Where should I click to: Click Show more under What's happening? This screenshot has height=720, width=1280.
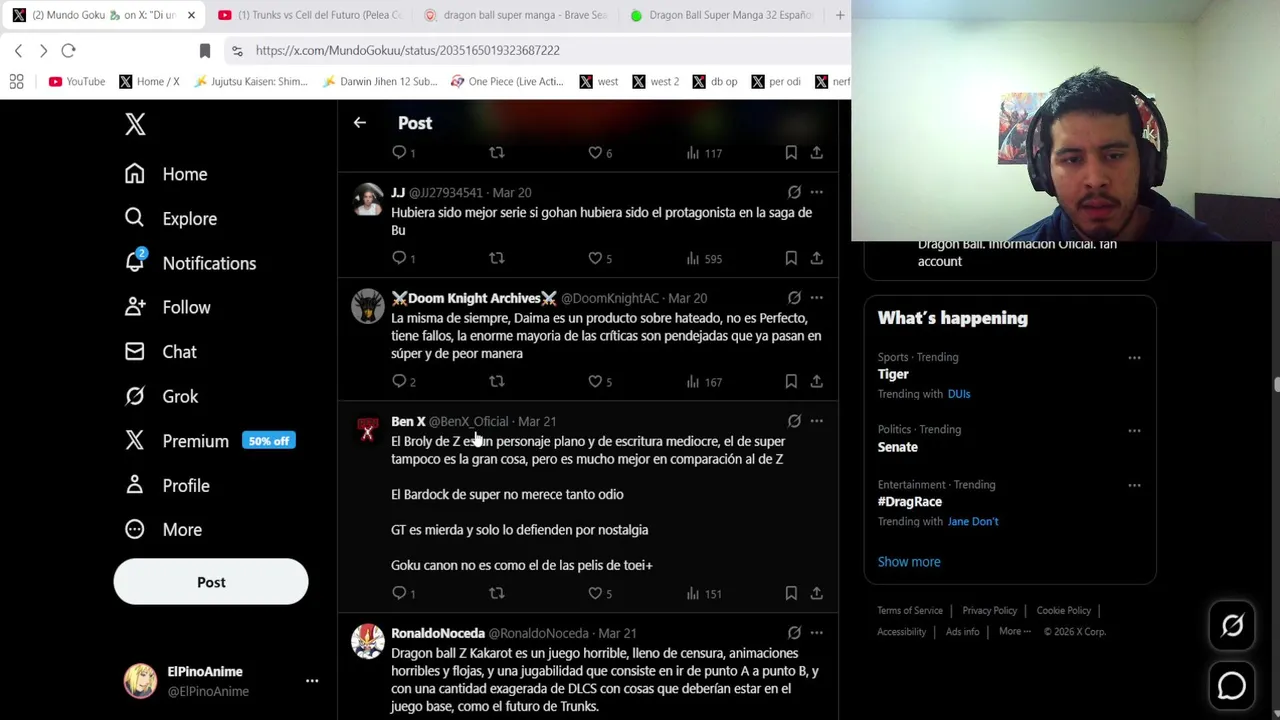coord(909,562)
